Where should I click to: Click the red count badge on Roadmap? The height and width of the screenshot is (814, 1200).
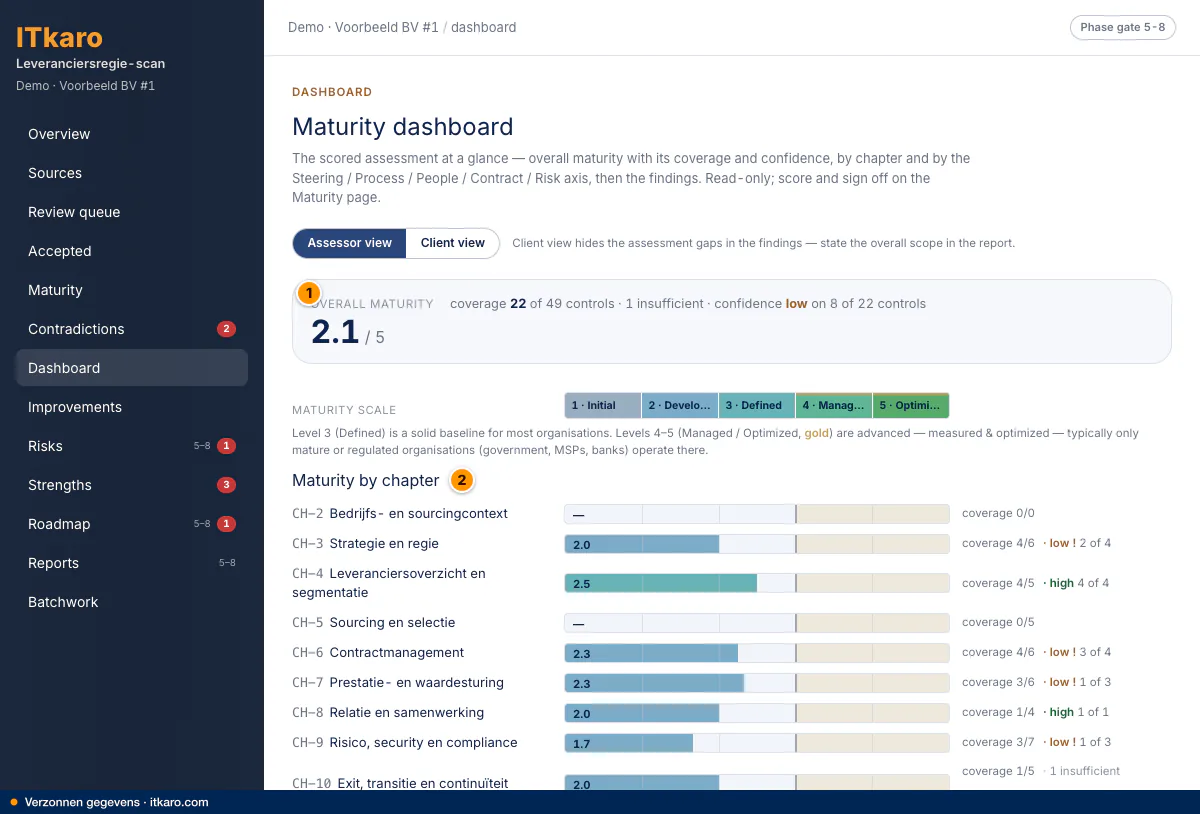coord(227,524)
